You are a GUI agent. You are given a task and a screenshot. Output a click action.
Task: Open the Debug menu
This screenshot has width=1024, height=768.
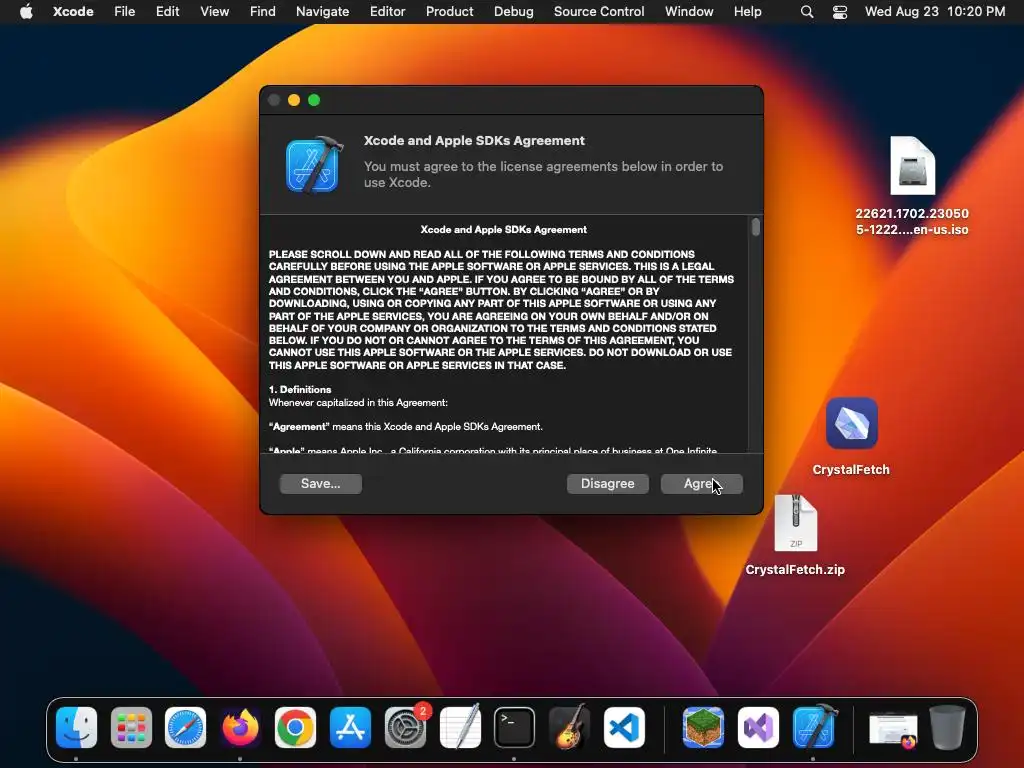coord(513,11)
